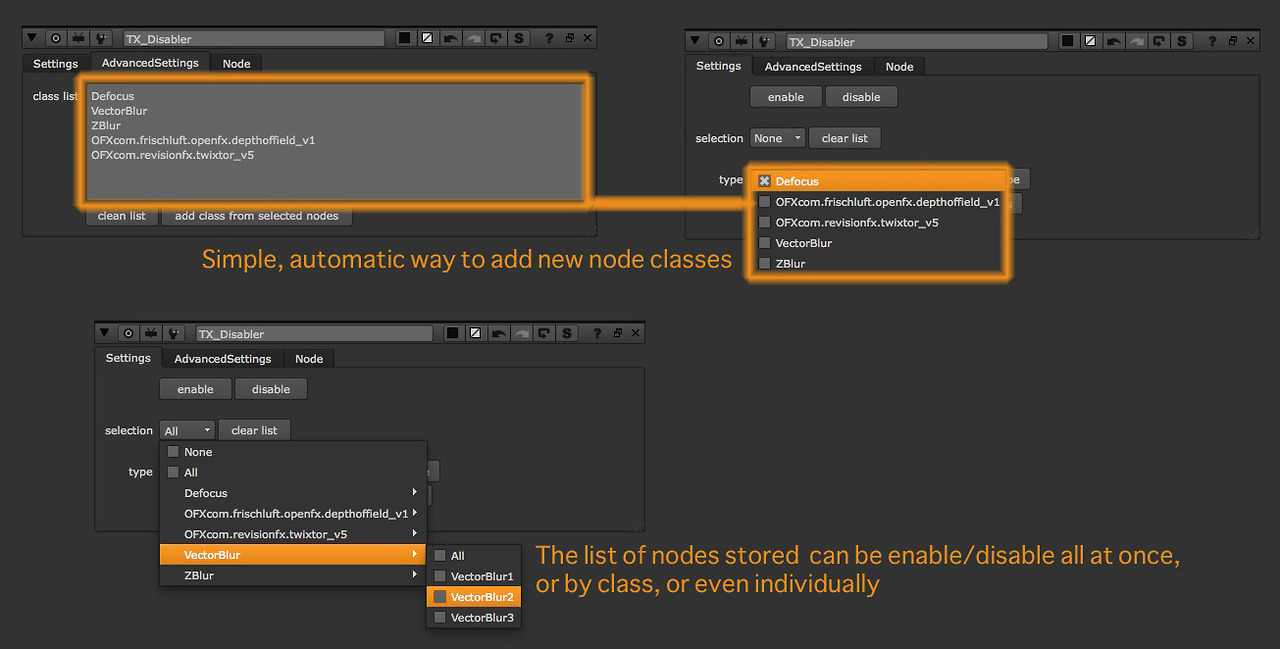The image size is (1280, 649).
Task: Click the 'clean list' button
Action: pos(121,216)
